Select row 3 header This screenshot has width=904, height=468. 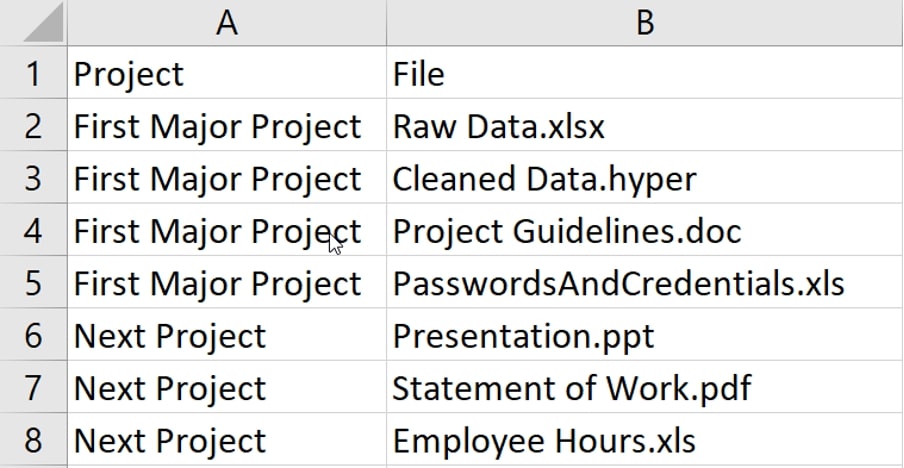(33, 177)
